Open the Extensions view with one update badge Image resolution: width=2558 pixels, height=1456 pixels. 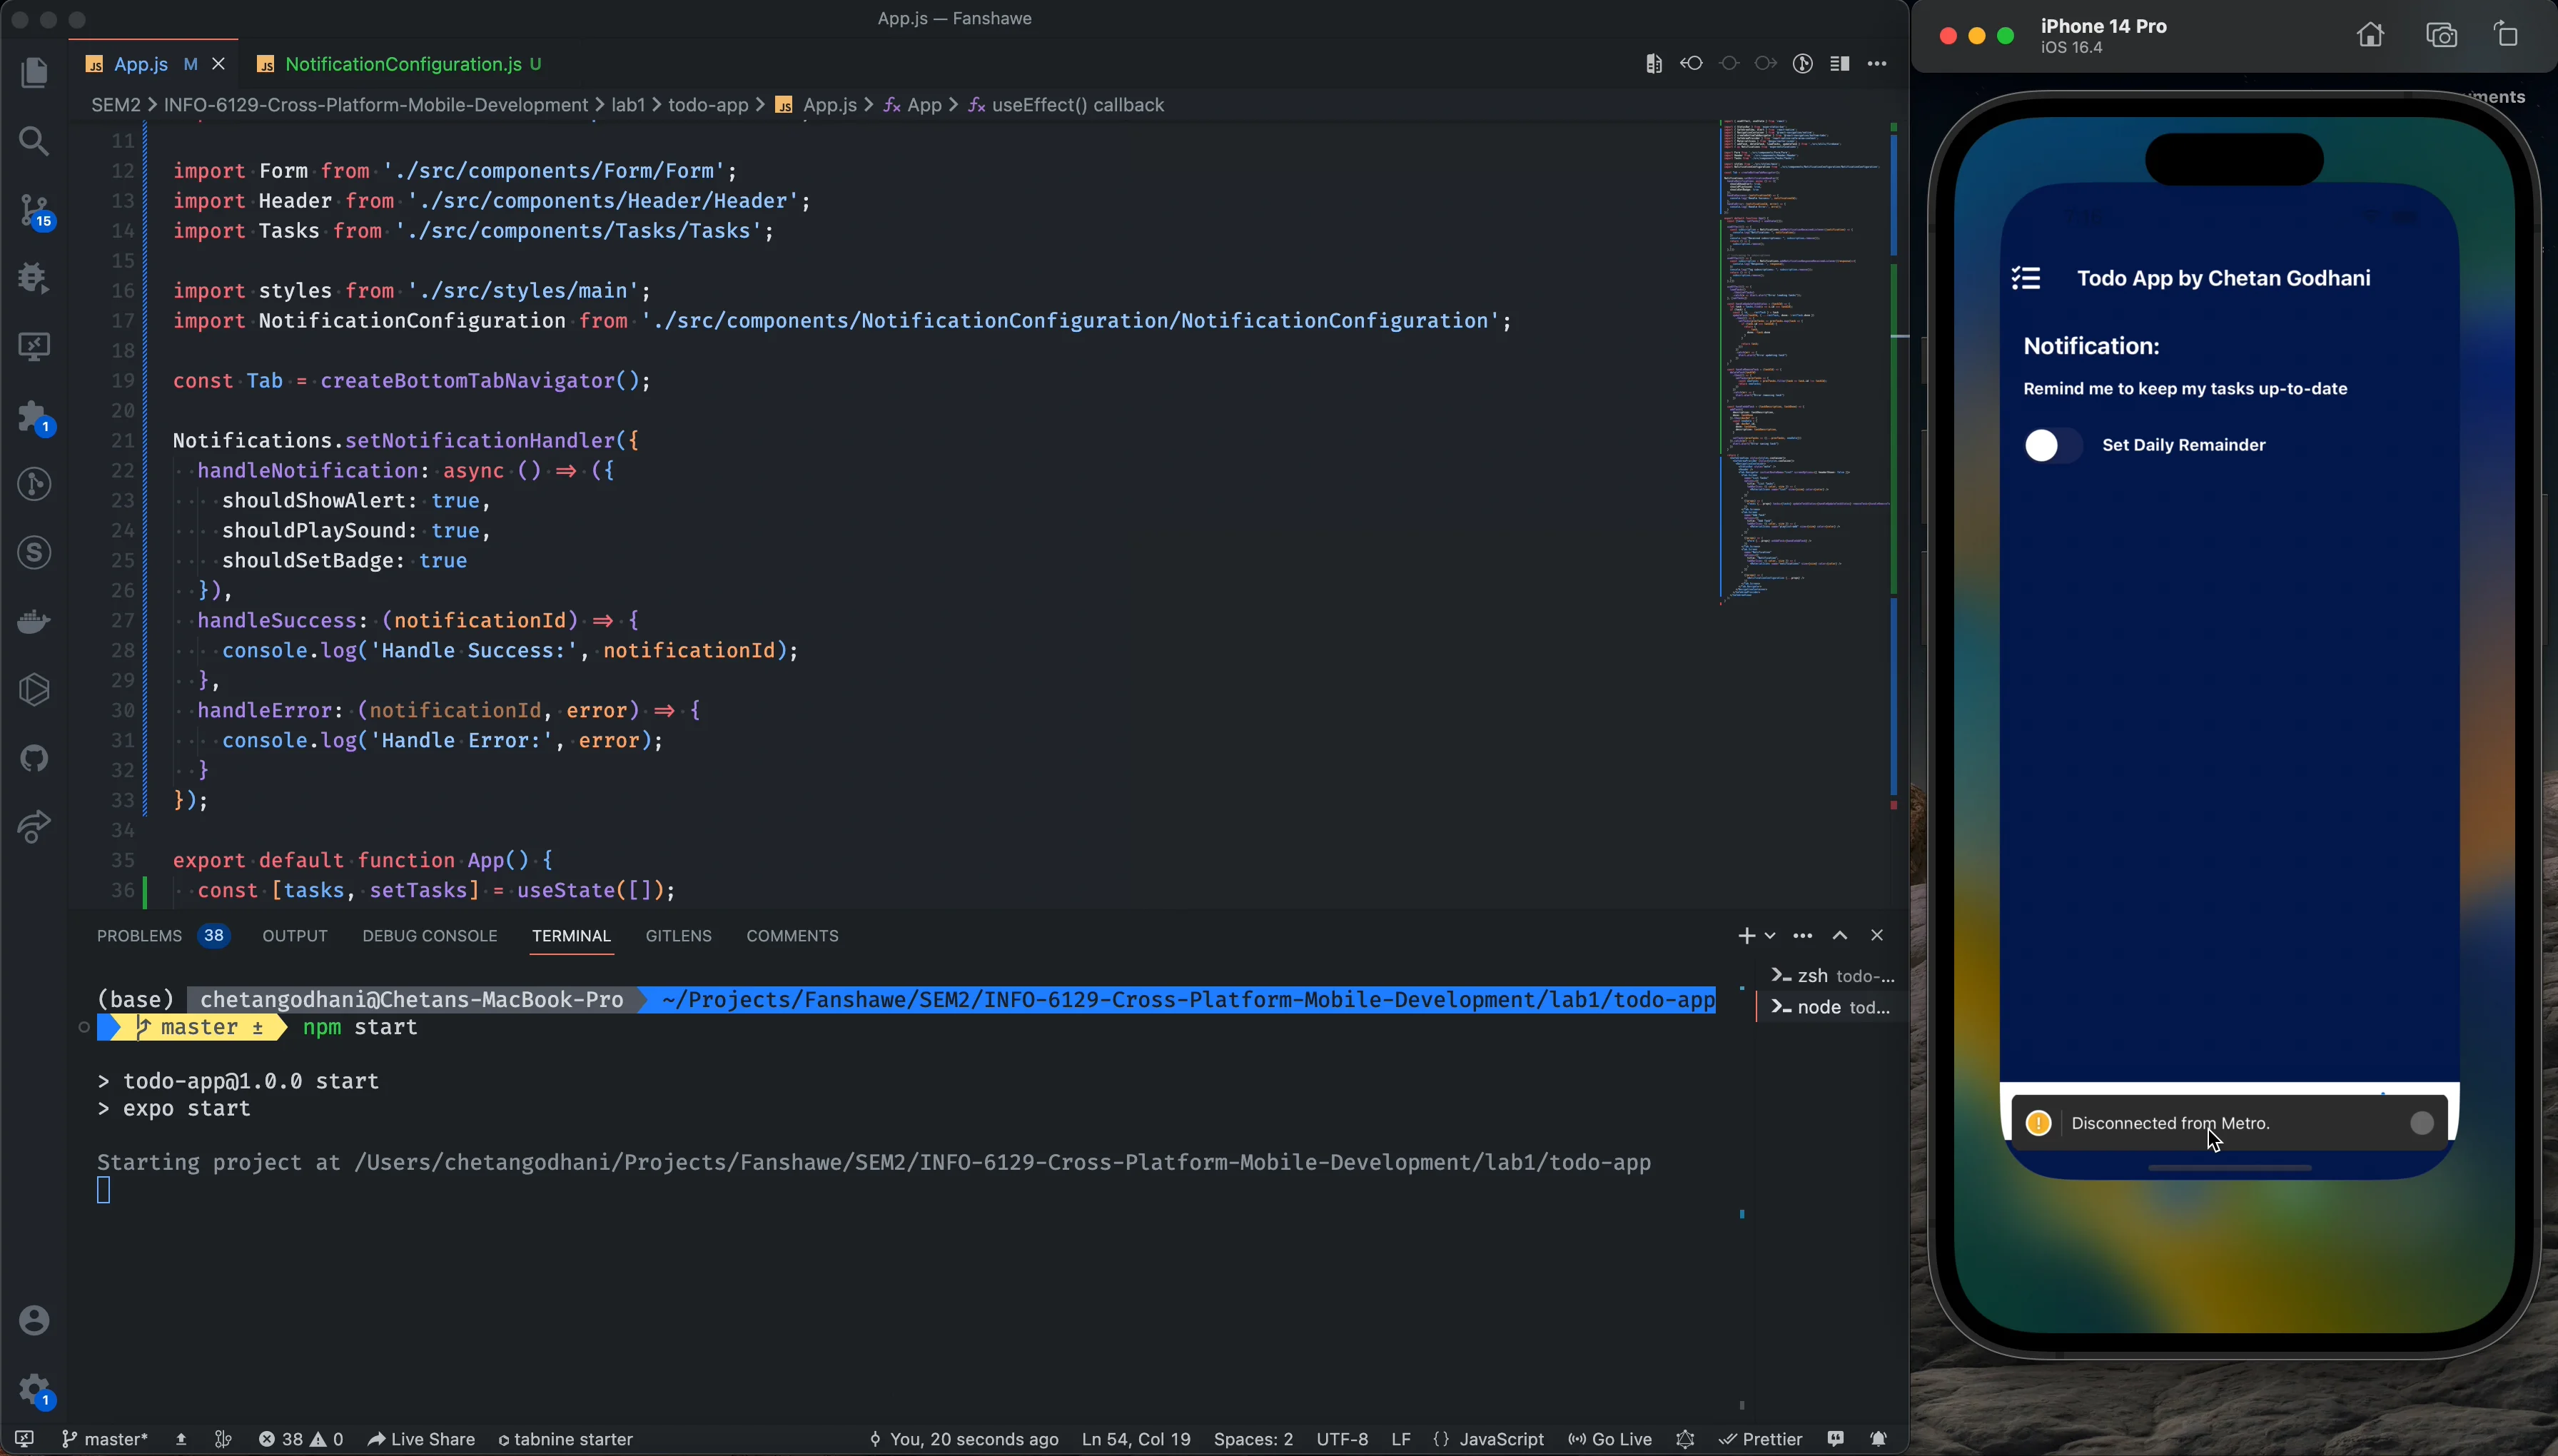[34, 416]
